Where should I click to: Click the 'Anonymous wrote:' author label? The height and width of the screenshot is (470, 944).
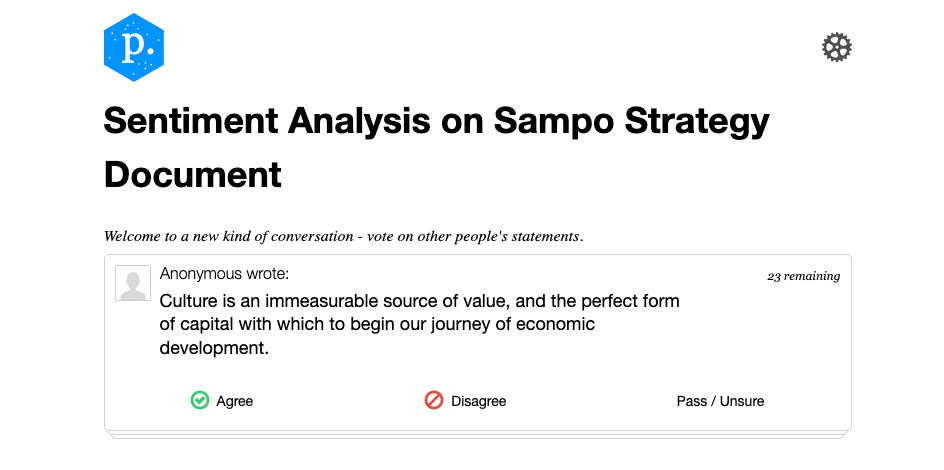point(225,274)
